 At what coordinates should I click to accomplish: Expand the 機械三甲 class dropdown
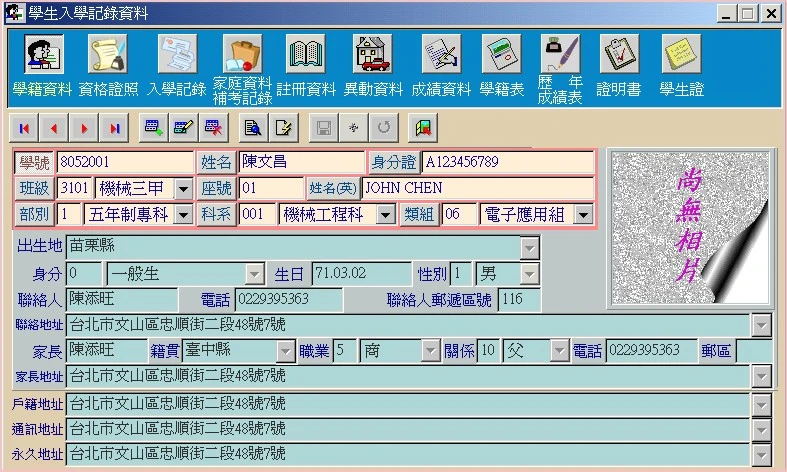[x=183, y=189]
